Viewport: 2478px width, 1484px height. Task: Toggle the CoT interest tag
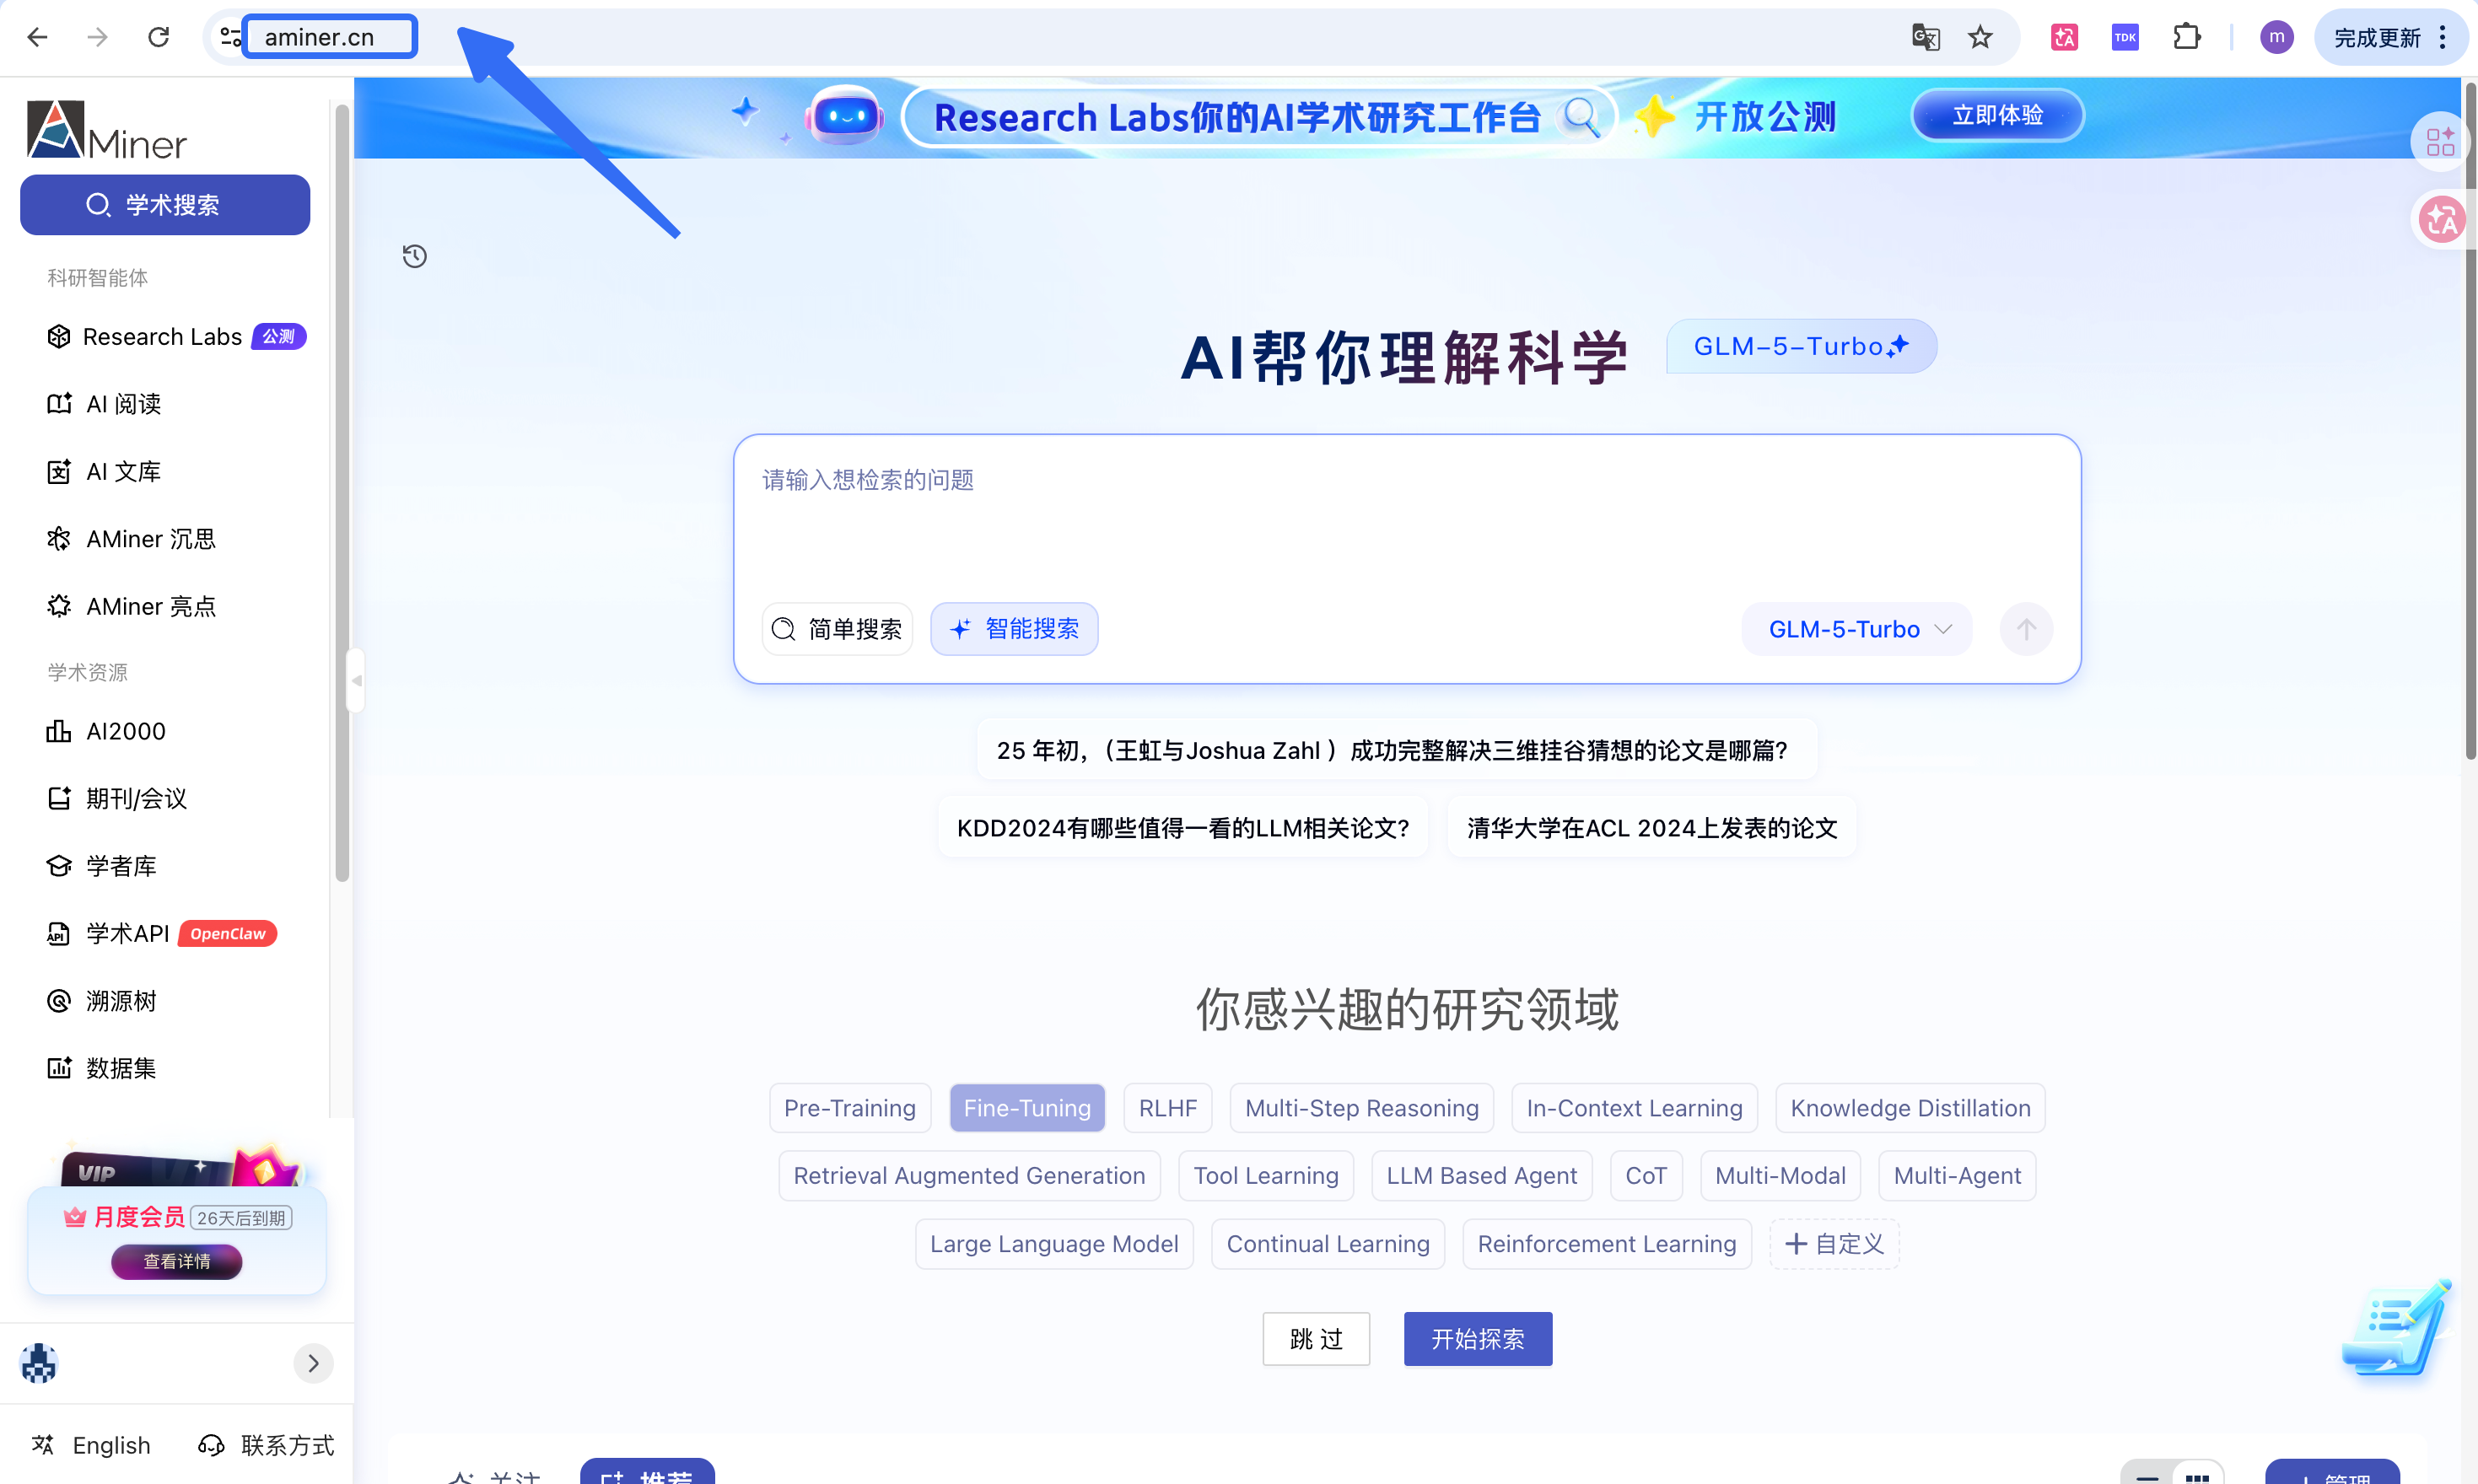tap(1646, 1176)
